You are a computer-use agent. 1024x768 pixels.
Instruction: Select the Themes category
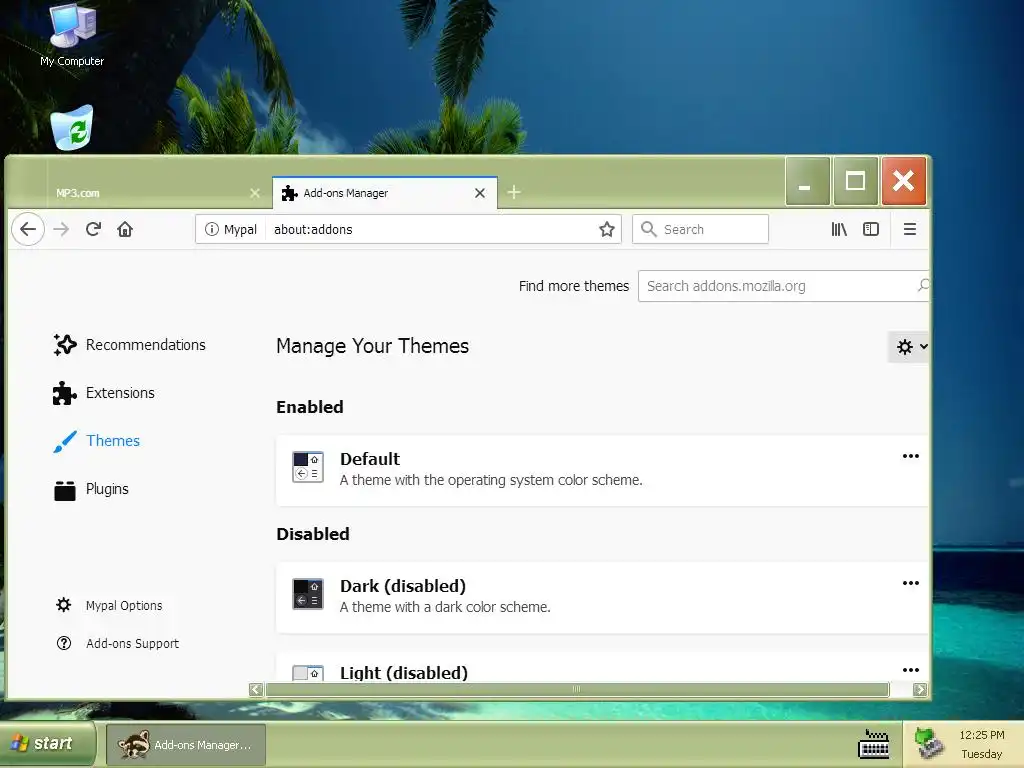click(97, 441)
